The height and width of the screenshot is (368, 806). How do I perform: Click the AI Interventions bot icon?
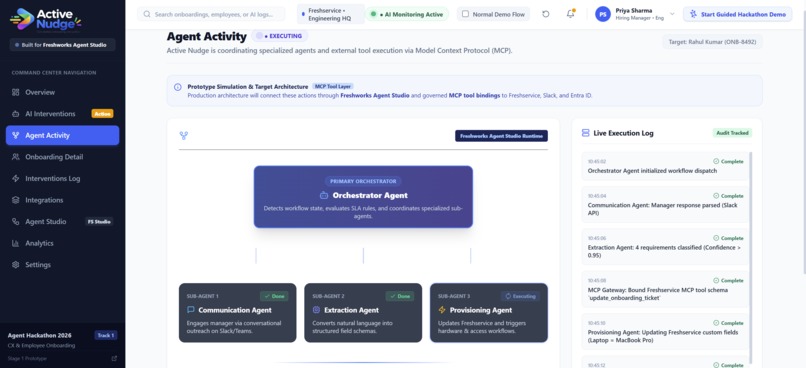tap(15, 114)
